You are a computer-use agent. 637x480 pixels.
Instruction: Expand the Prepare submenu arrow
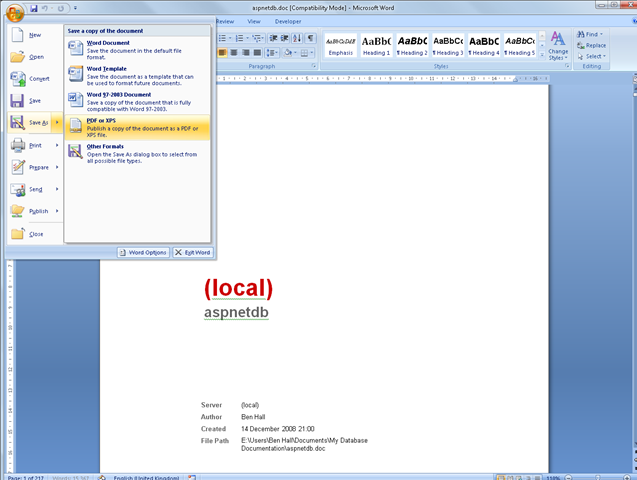[x=57, y=167]
